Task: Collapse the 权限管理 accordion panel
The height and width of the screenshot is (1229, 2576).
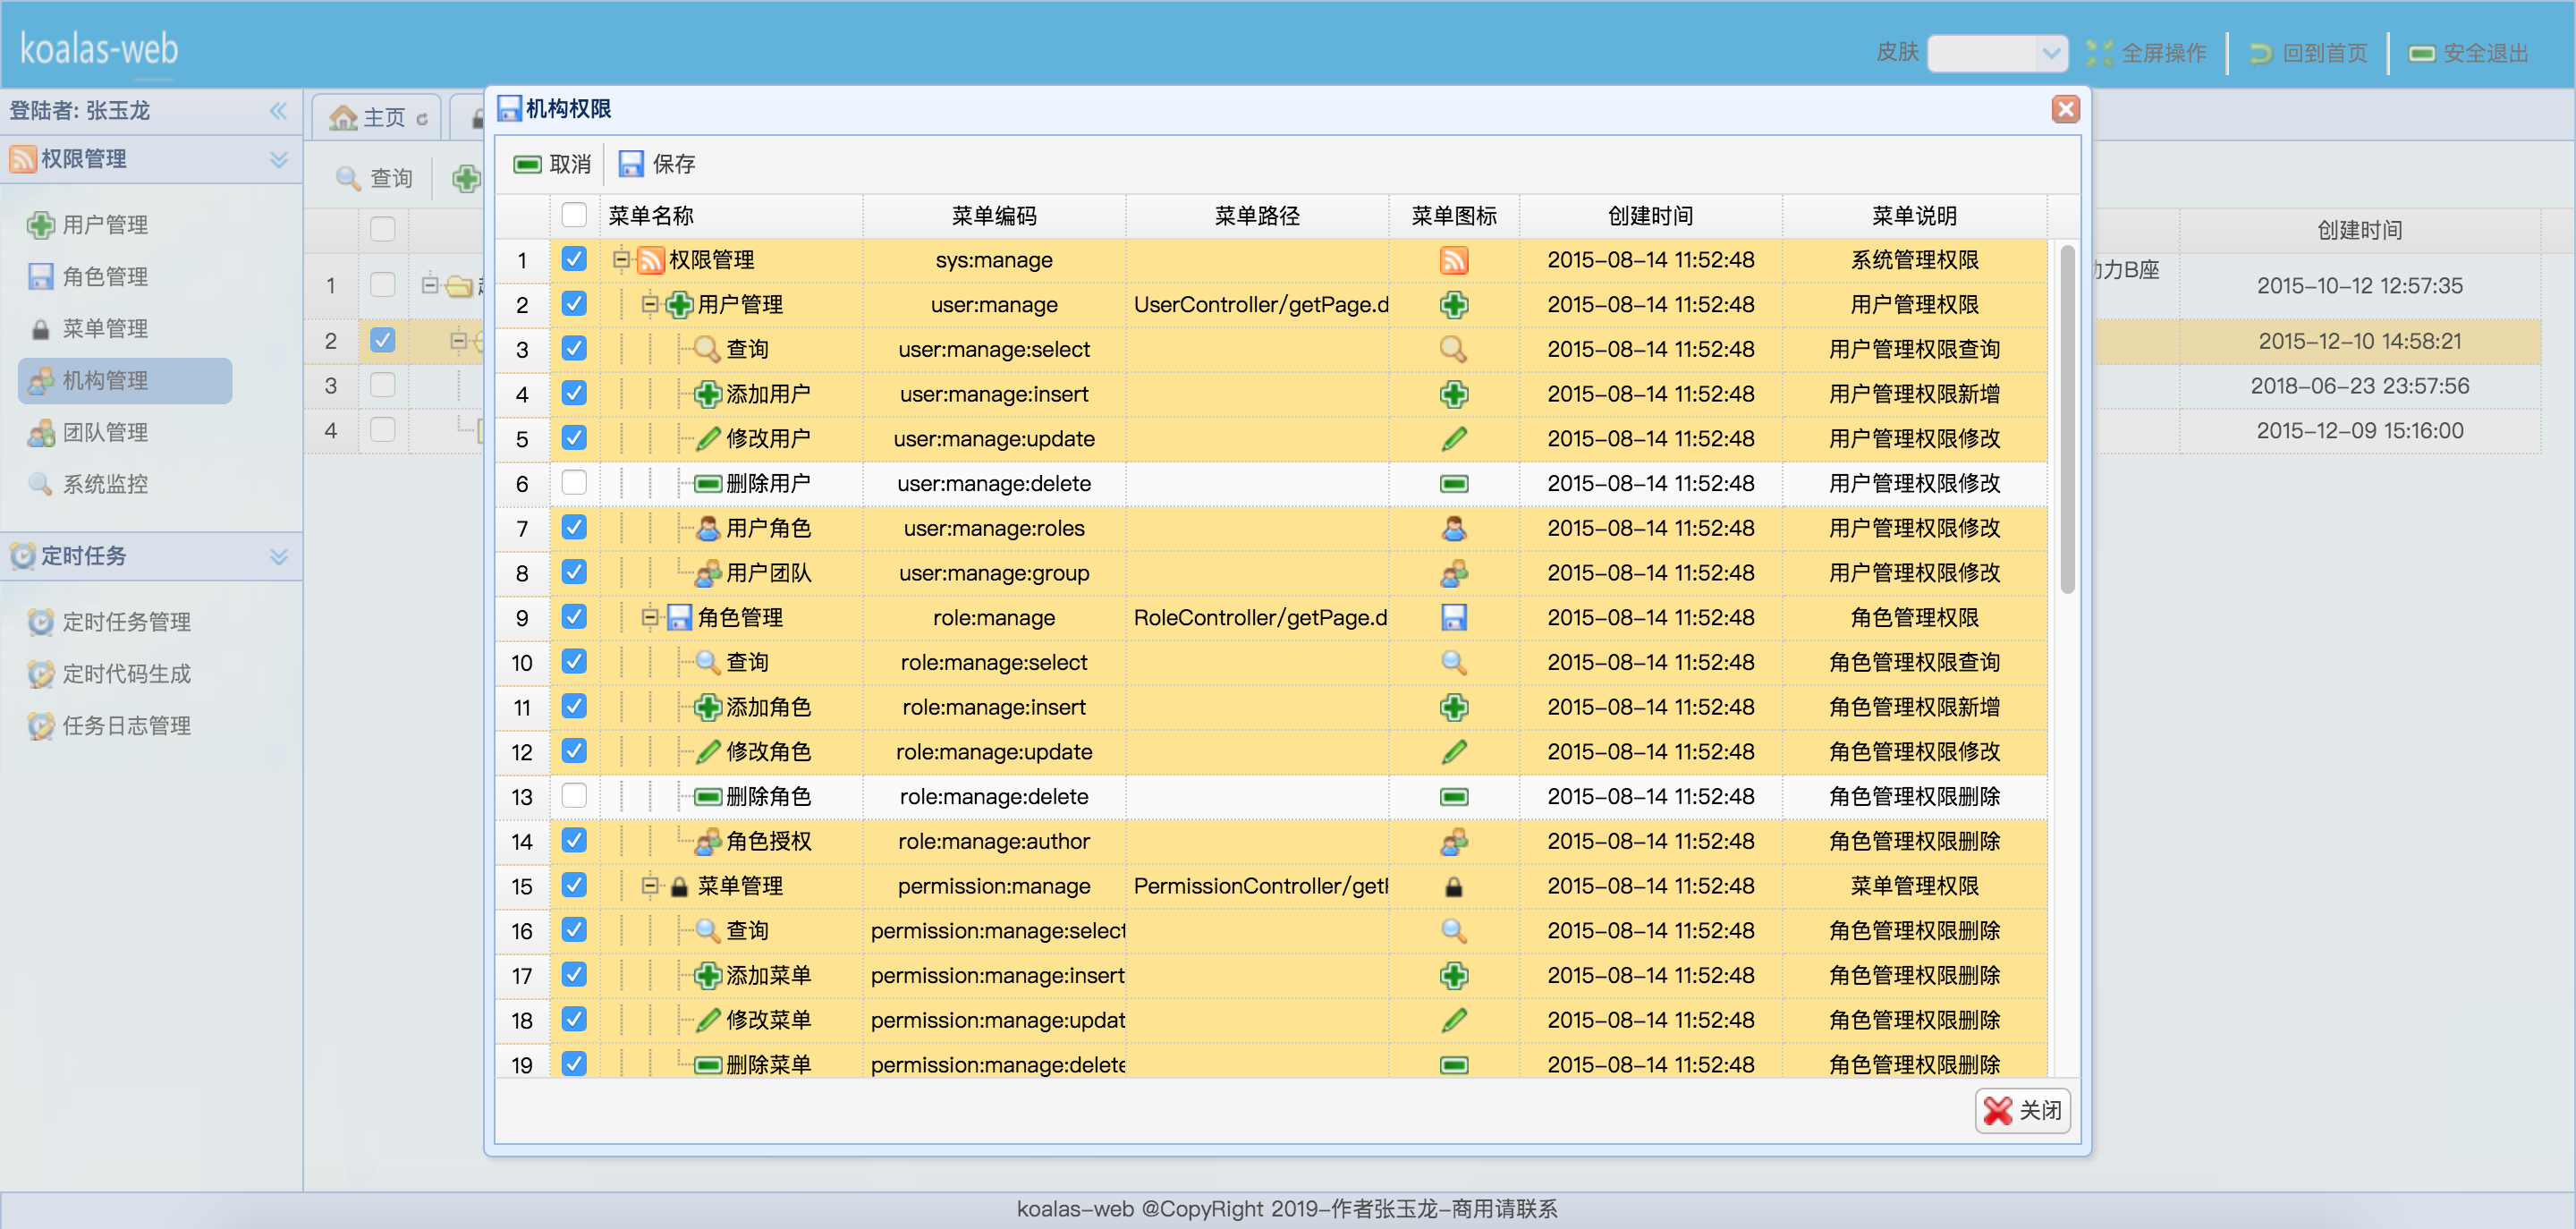Action: coord(279,160)
